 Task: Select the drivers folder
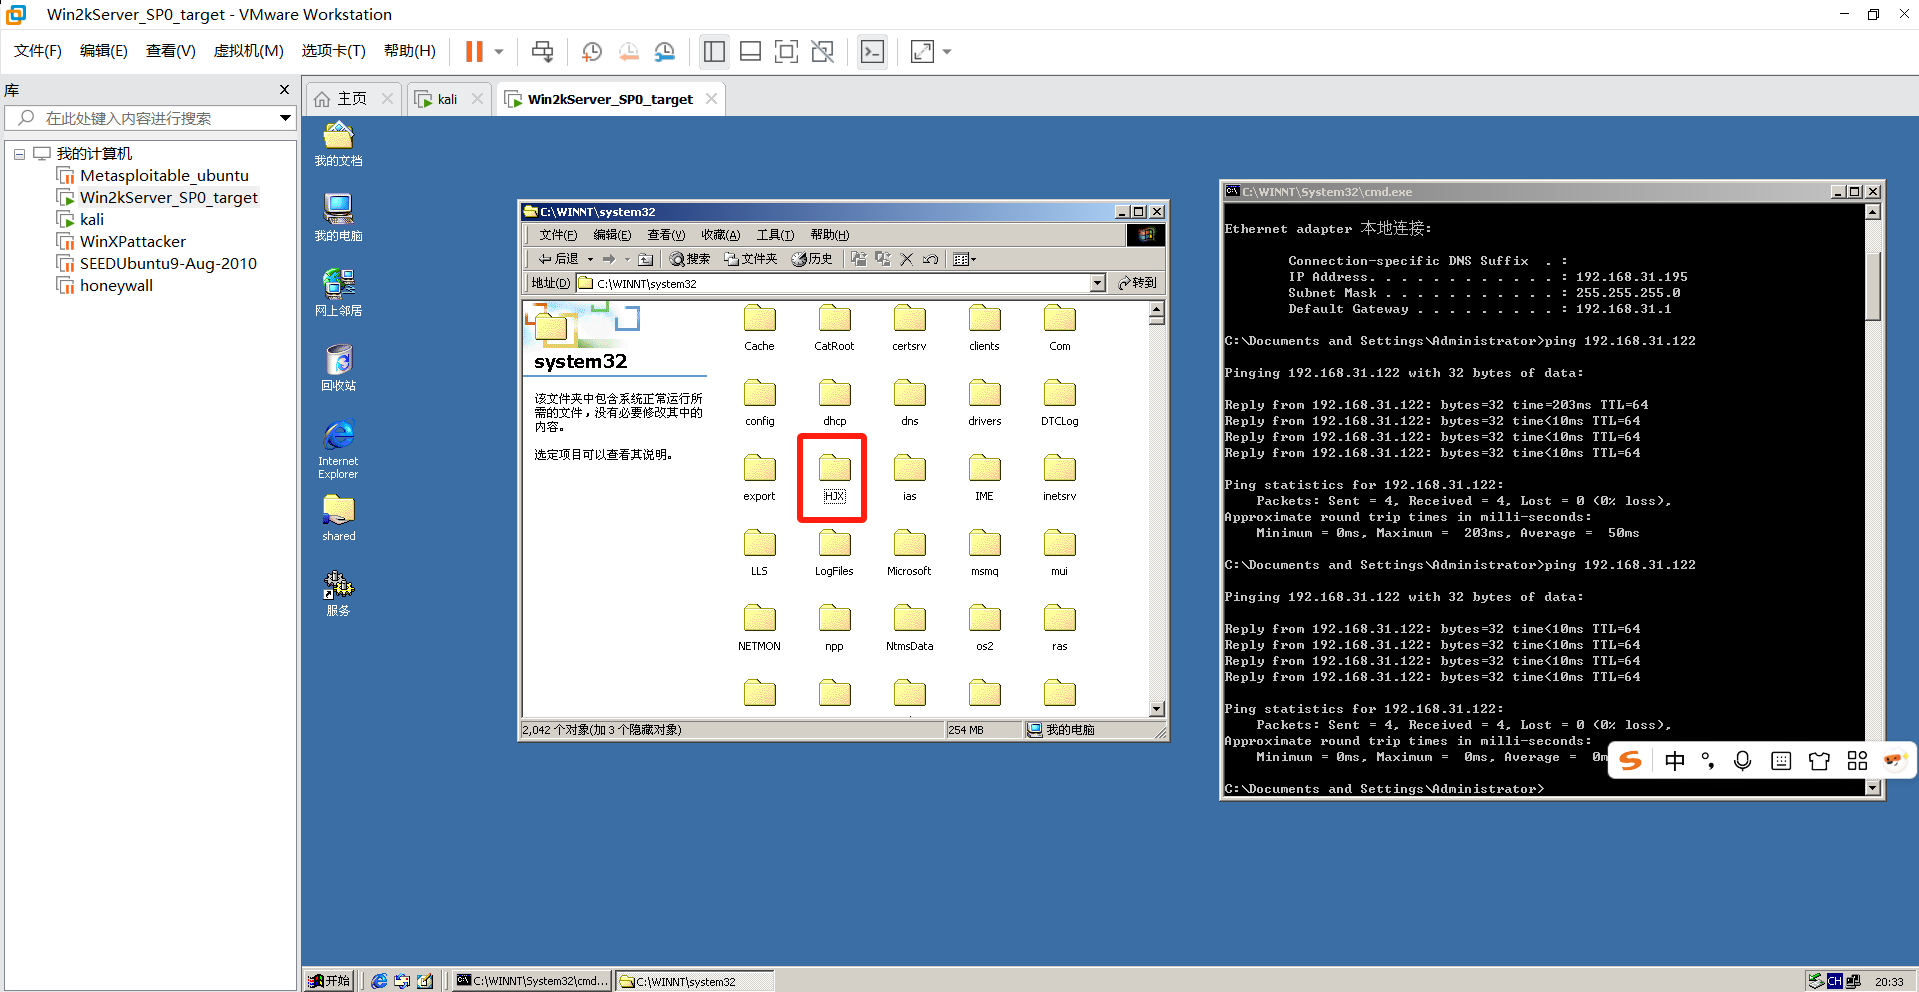click(984, 404)
